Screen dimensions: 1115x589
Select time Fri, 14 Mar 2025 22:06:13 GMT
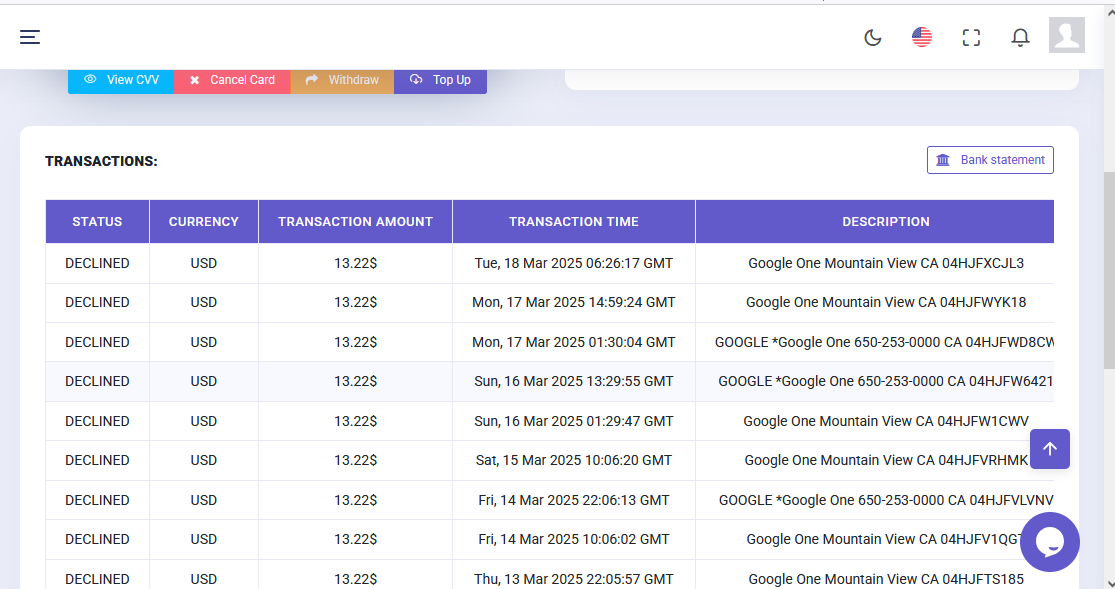574,500
